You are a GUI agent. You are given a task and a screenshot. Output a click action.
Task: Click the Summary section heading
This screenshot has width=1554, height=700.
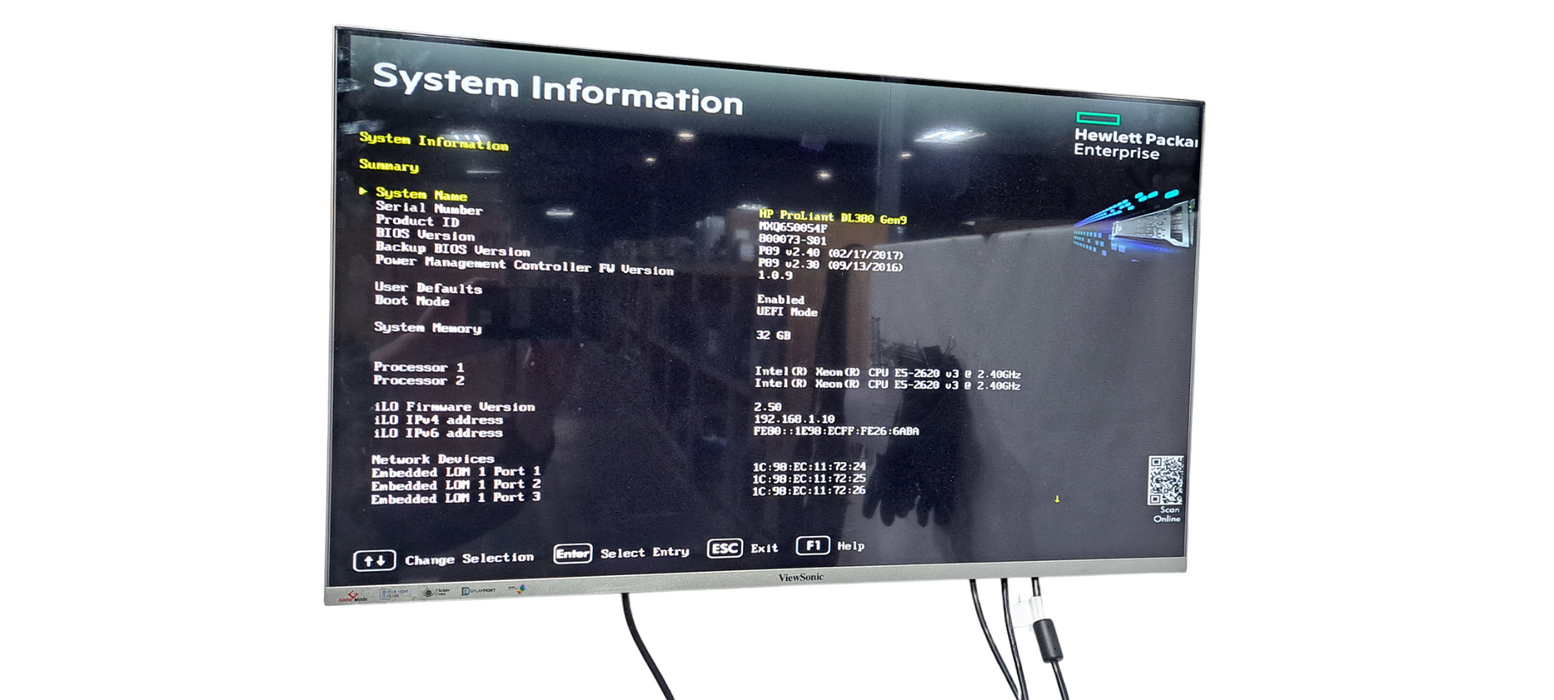click(388, 166)
